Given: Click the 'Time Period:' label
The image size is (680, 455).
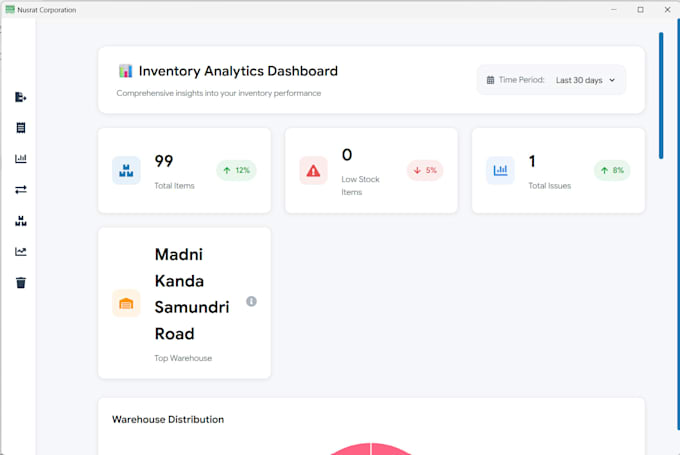Looking at the screenshot, I should pyautogui.click(x=521, y=80).
